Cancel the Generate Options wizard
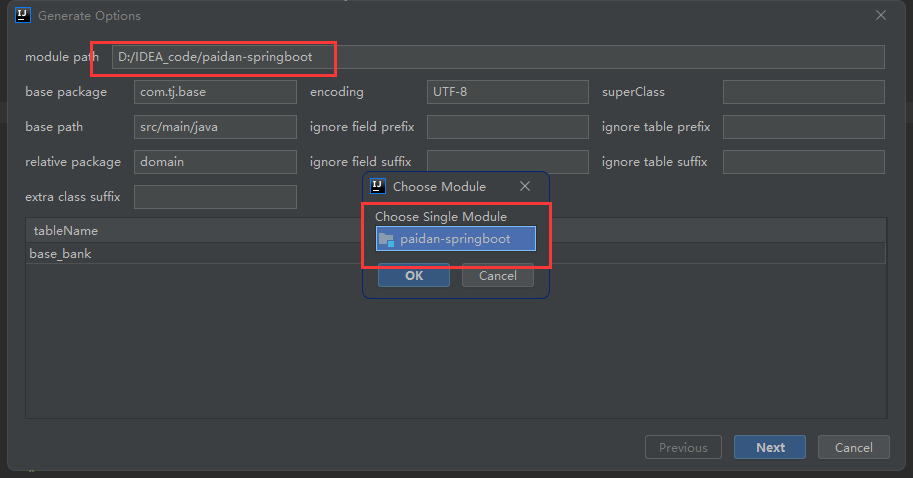 pos(853,447)
